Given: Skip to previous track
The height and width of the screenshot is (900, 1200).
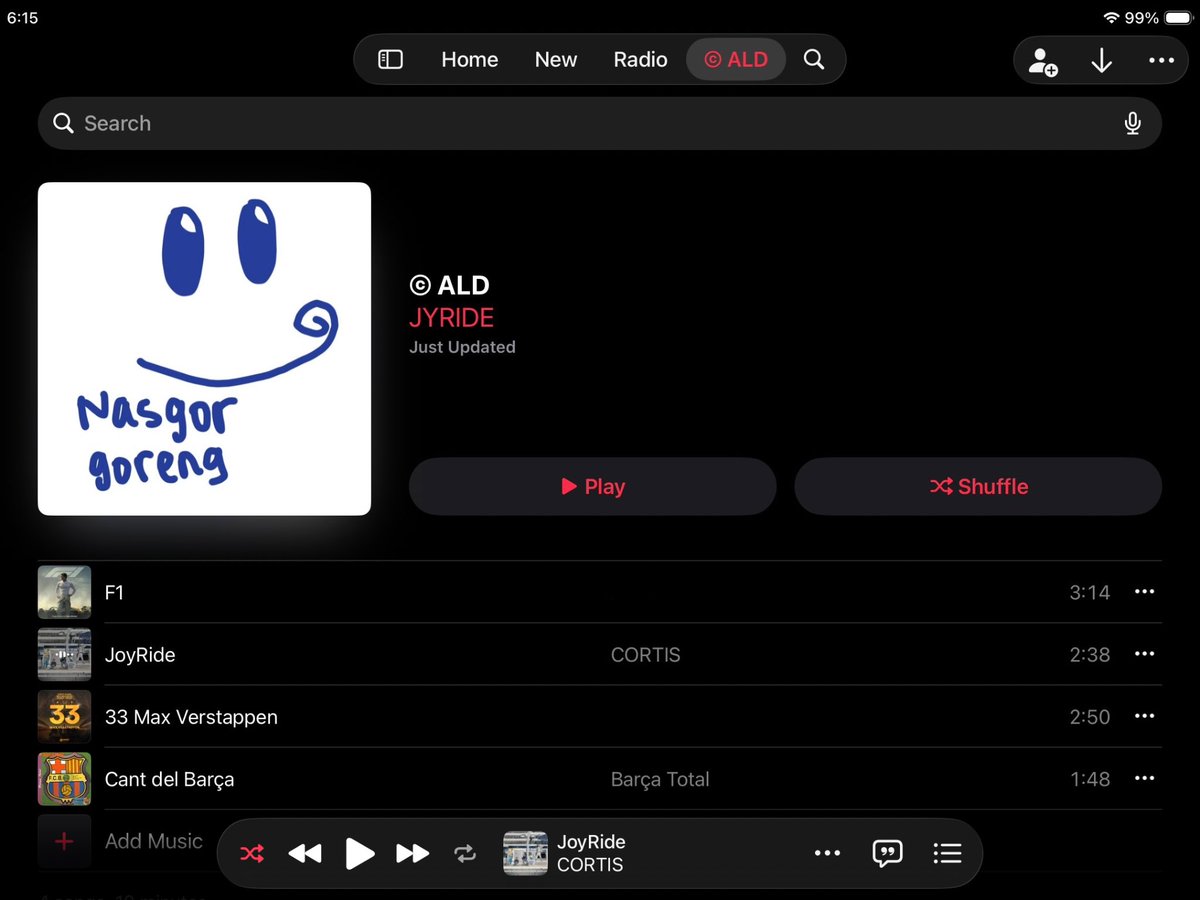Looking at the screenshot, I should pyautogui.click(x=304, y=853).
